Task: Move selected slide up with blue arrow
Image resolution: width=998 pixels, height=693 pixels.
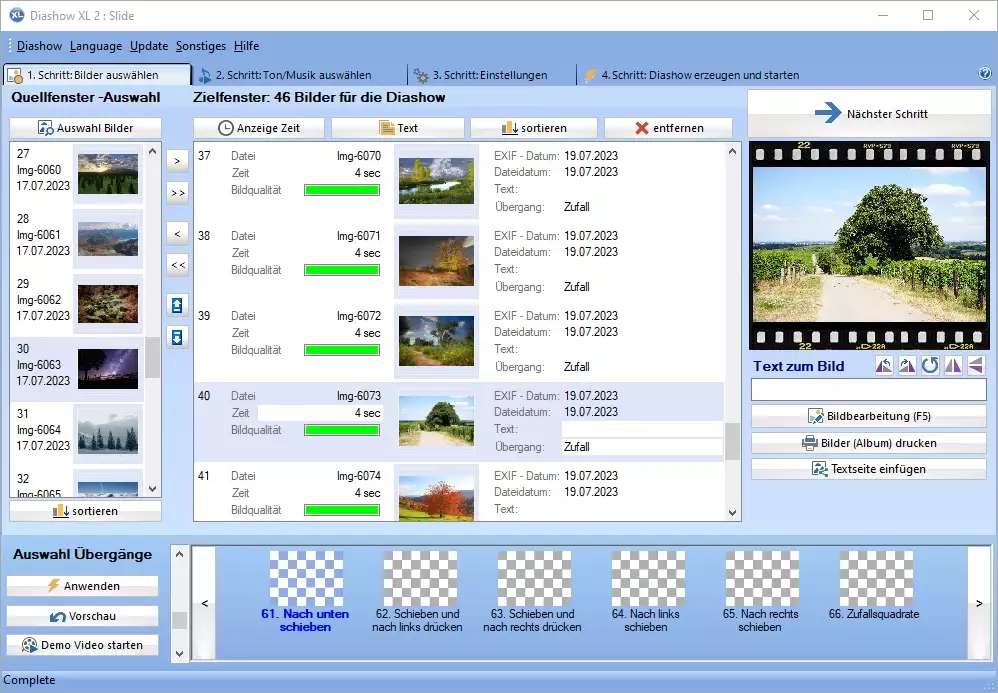Action: [x=177, y=305]
